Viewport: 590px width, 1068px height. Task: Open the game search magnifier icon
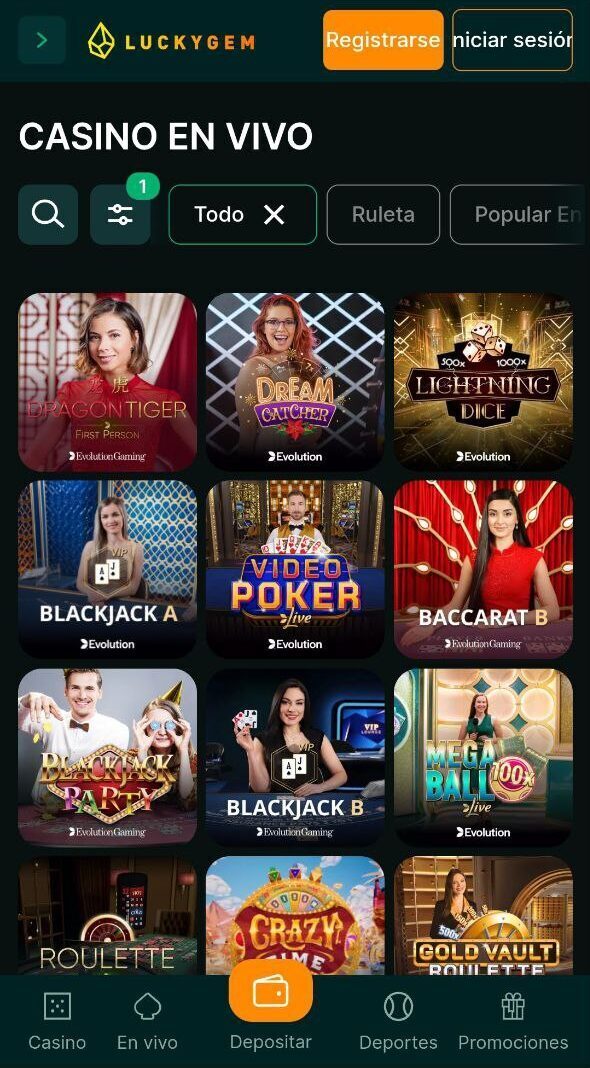pos(48,215)
